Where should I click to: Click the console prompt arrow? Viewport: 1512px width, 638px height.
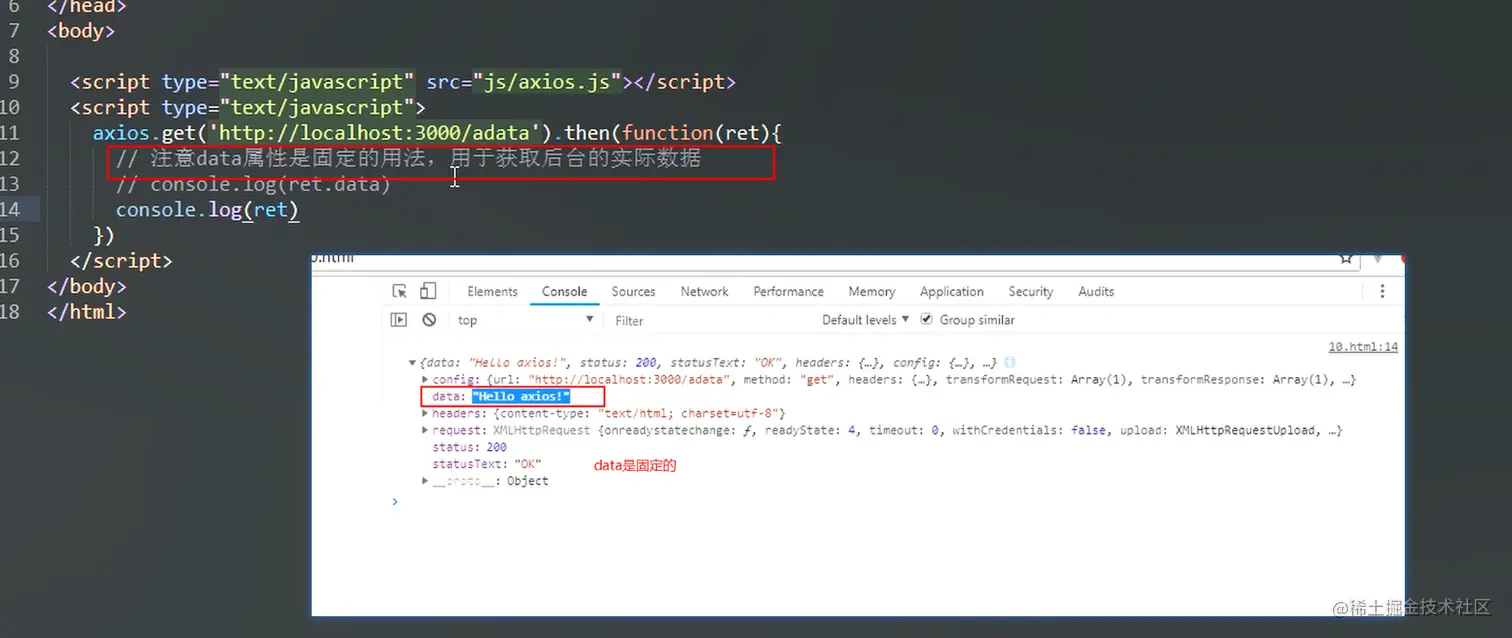pyautogui.click(x=395, y=501)
